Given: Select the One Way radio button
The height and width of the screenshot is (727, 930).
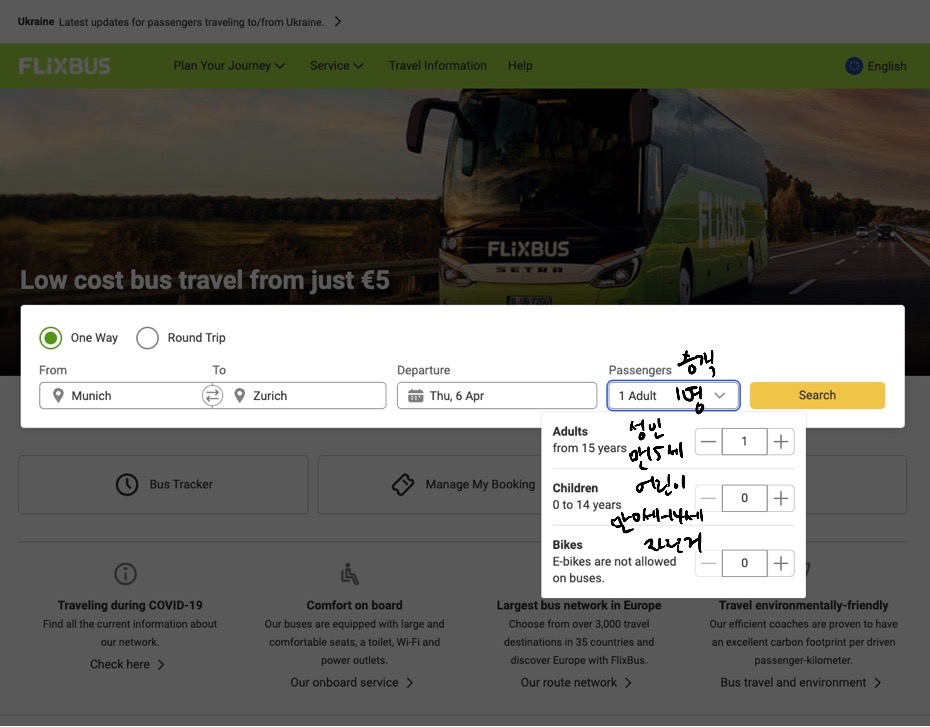Looking at the screenshot, I should pos(51,338).
